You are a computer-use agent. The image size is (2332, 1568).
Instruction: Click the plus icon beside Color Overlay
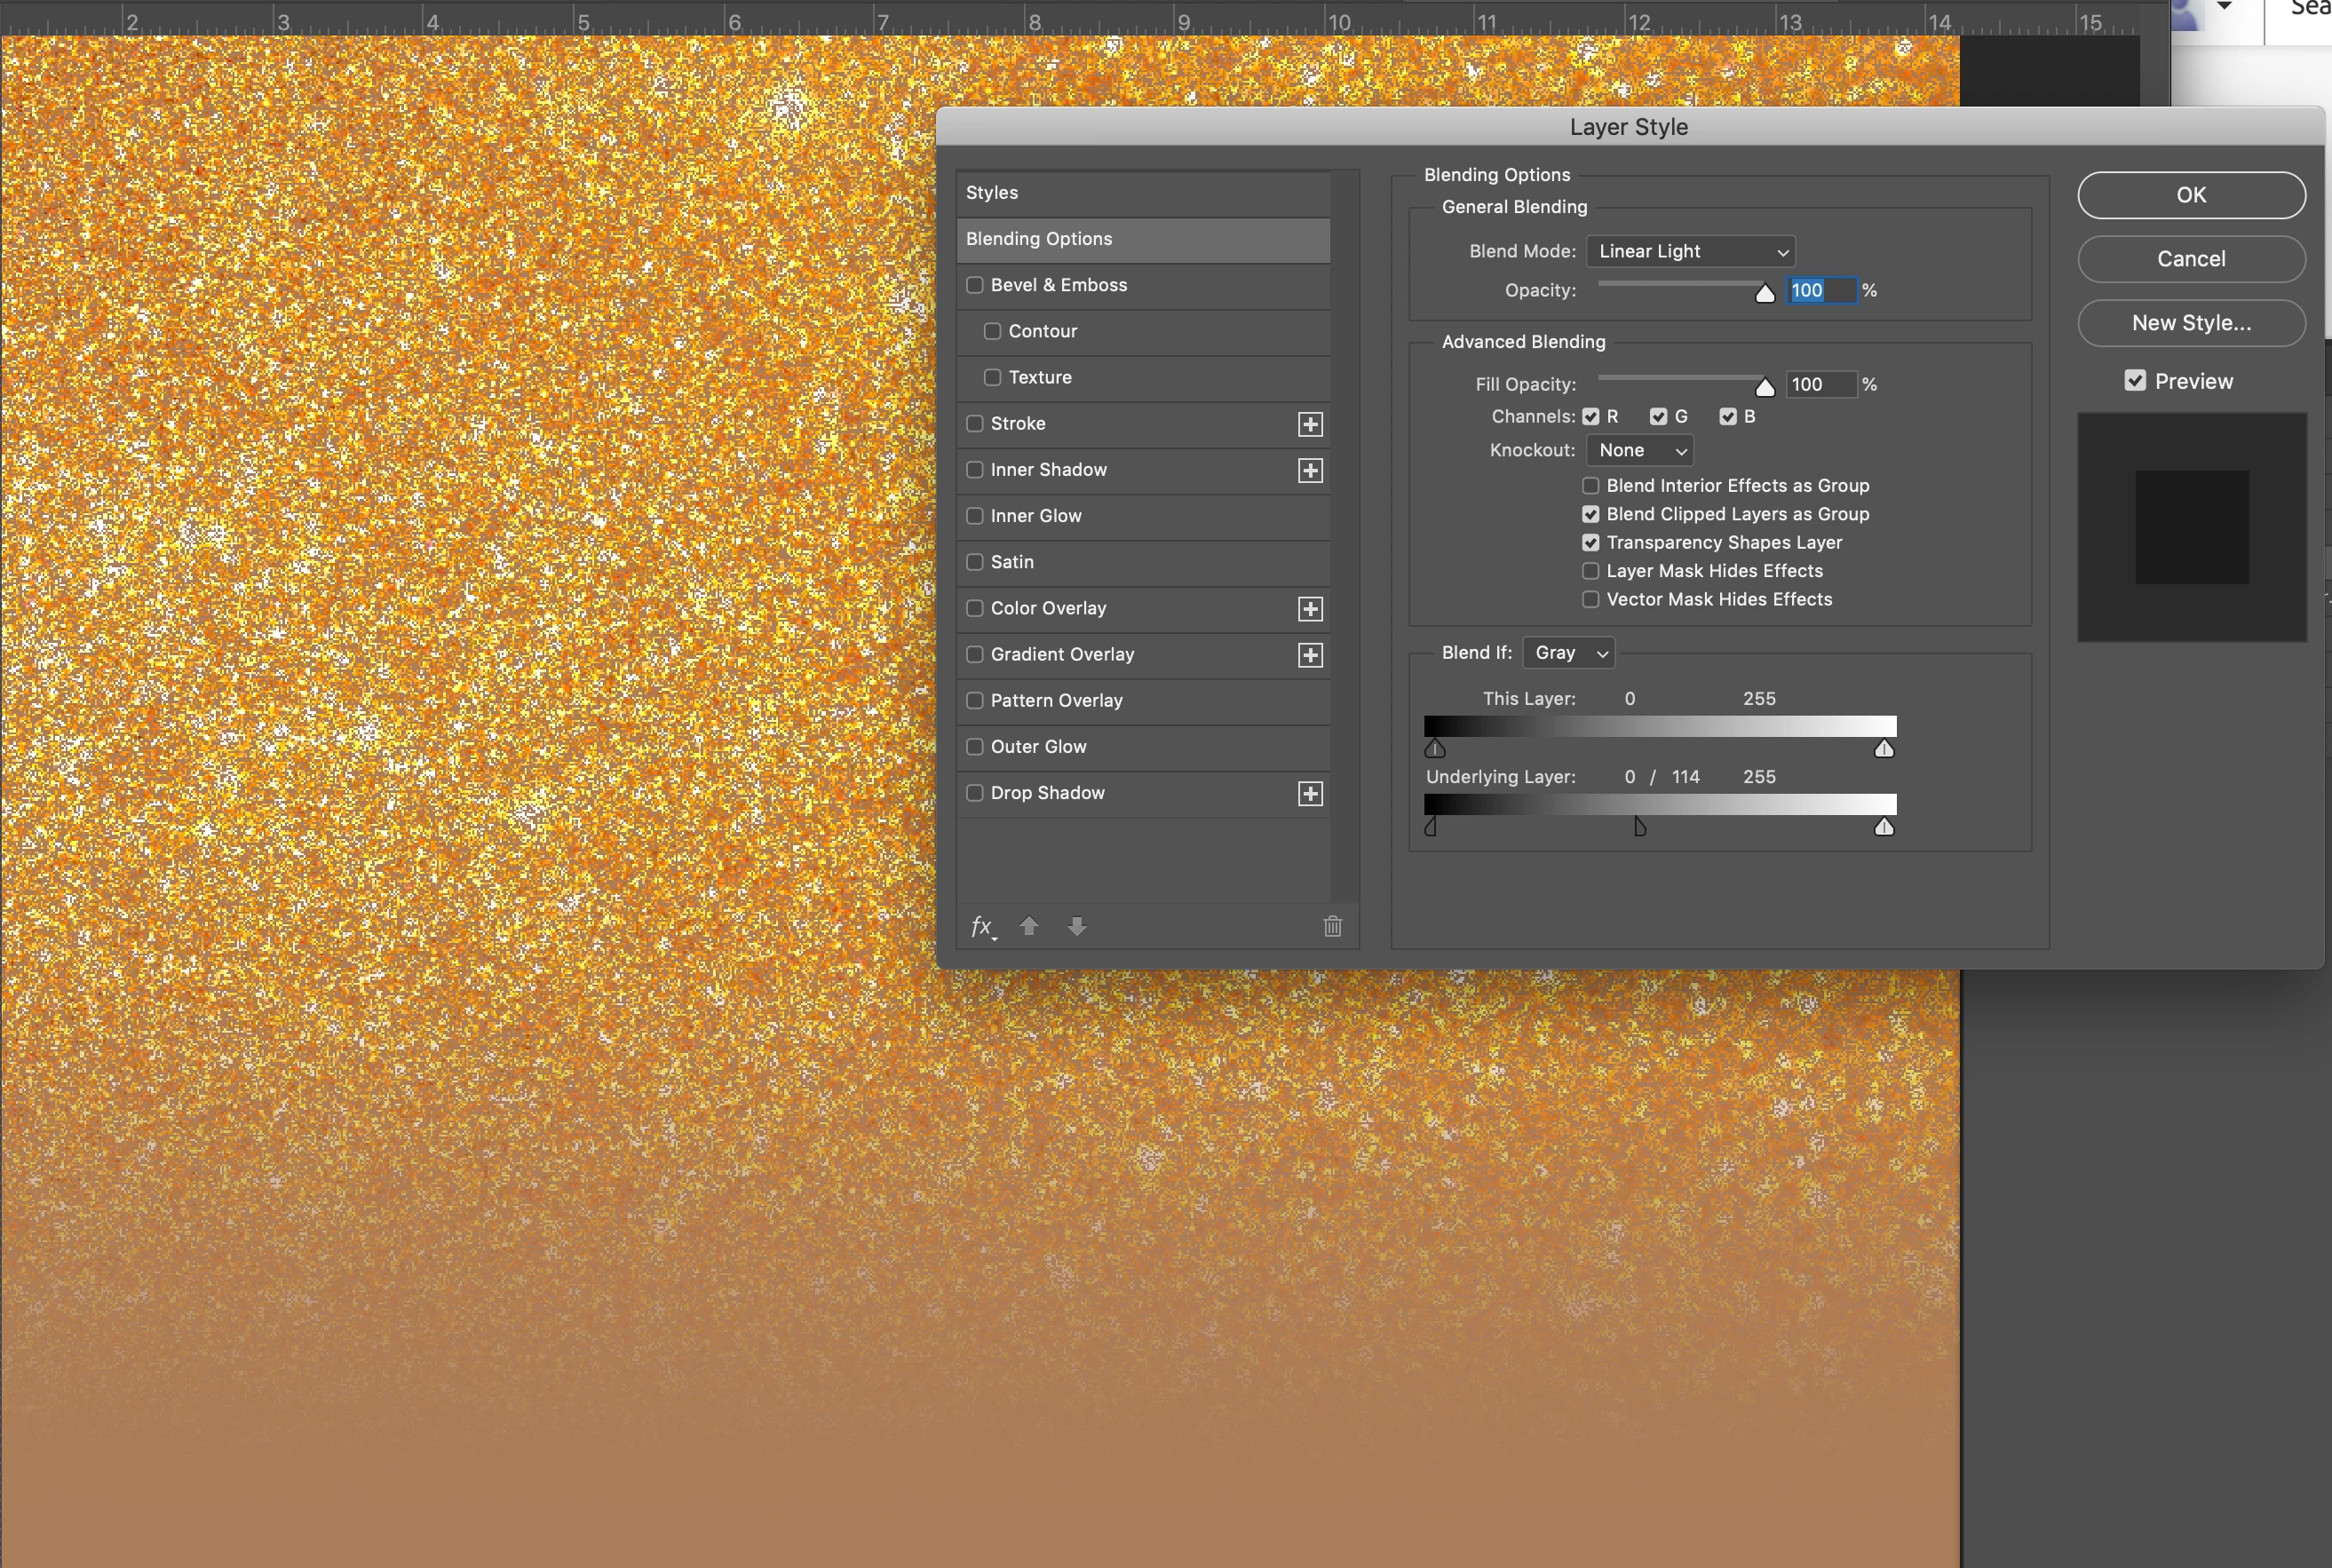click(1310, 609)
